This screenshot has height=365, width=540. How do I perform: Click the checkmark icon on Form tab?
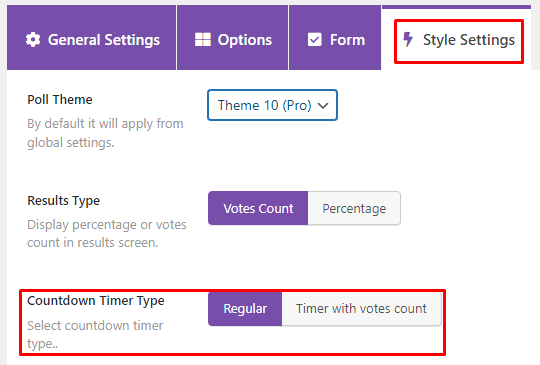pyautogui.click(x=314, y=40)
